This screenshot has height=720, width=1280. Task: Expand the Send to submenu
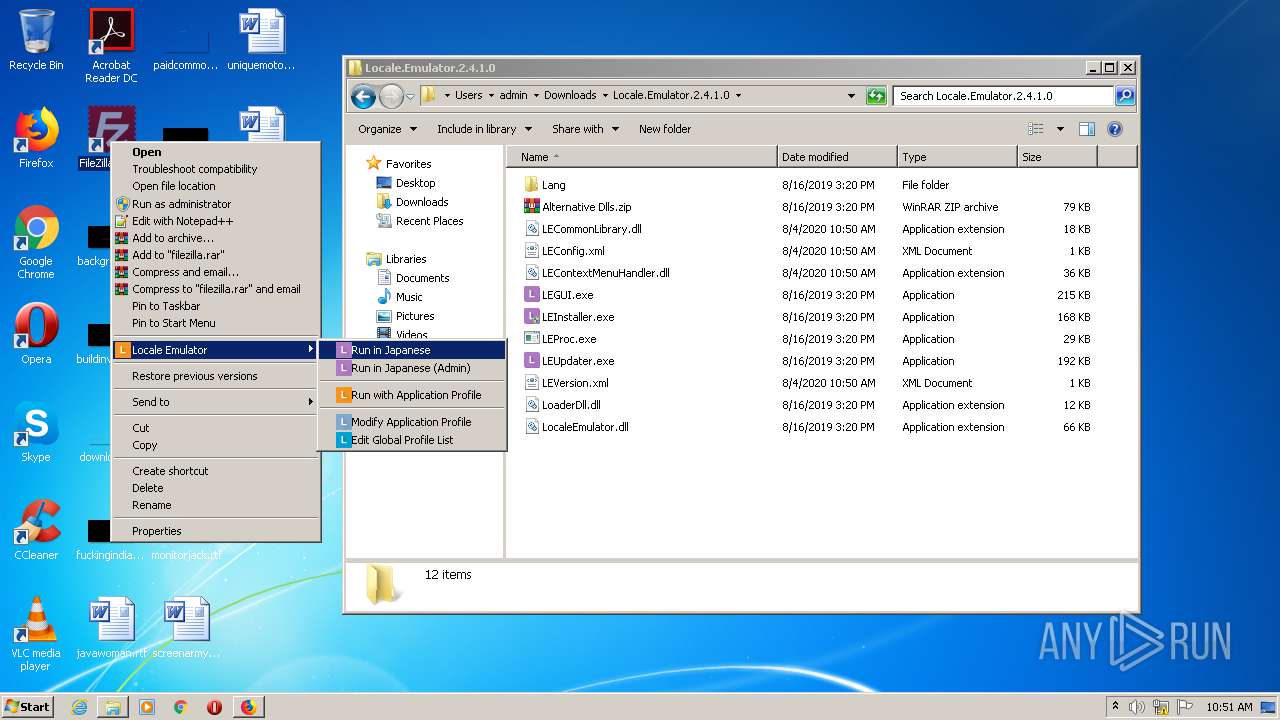click(x=215, y=402)
